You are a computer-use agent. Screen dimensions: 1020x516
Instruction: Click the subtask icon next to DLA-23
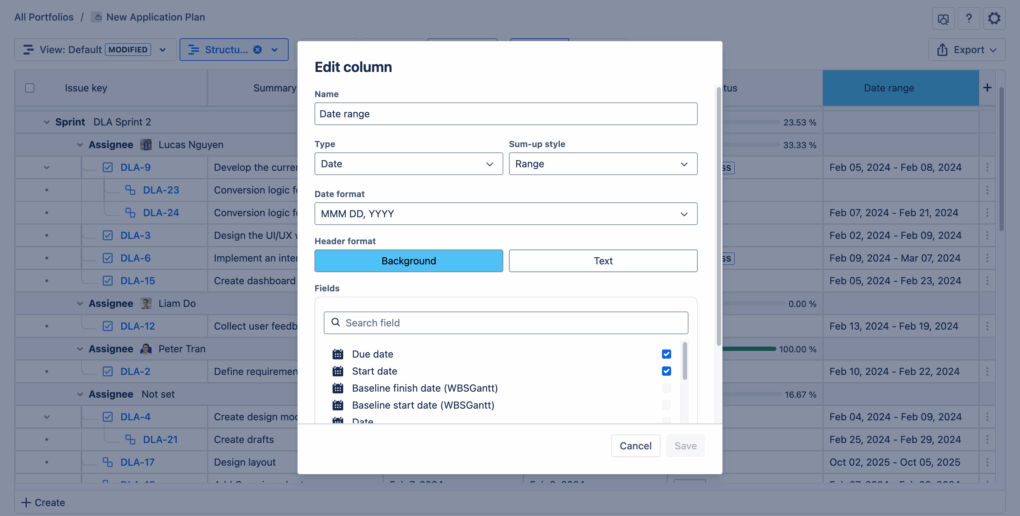(x=130, y=190)
